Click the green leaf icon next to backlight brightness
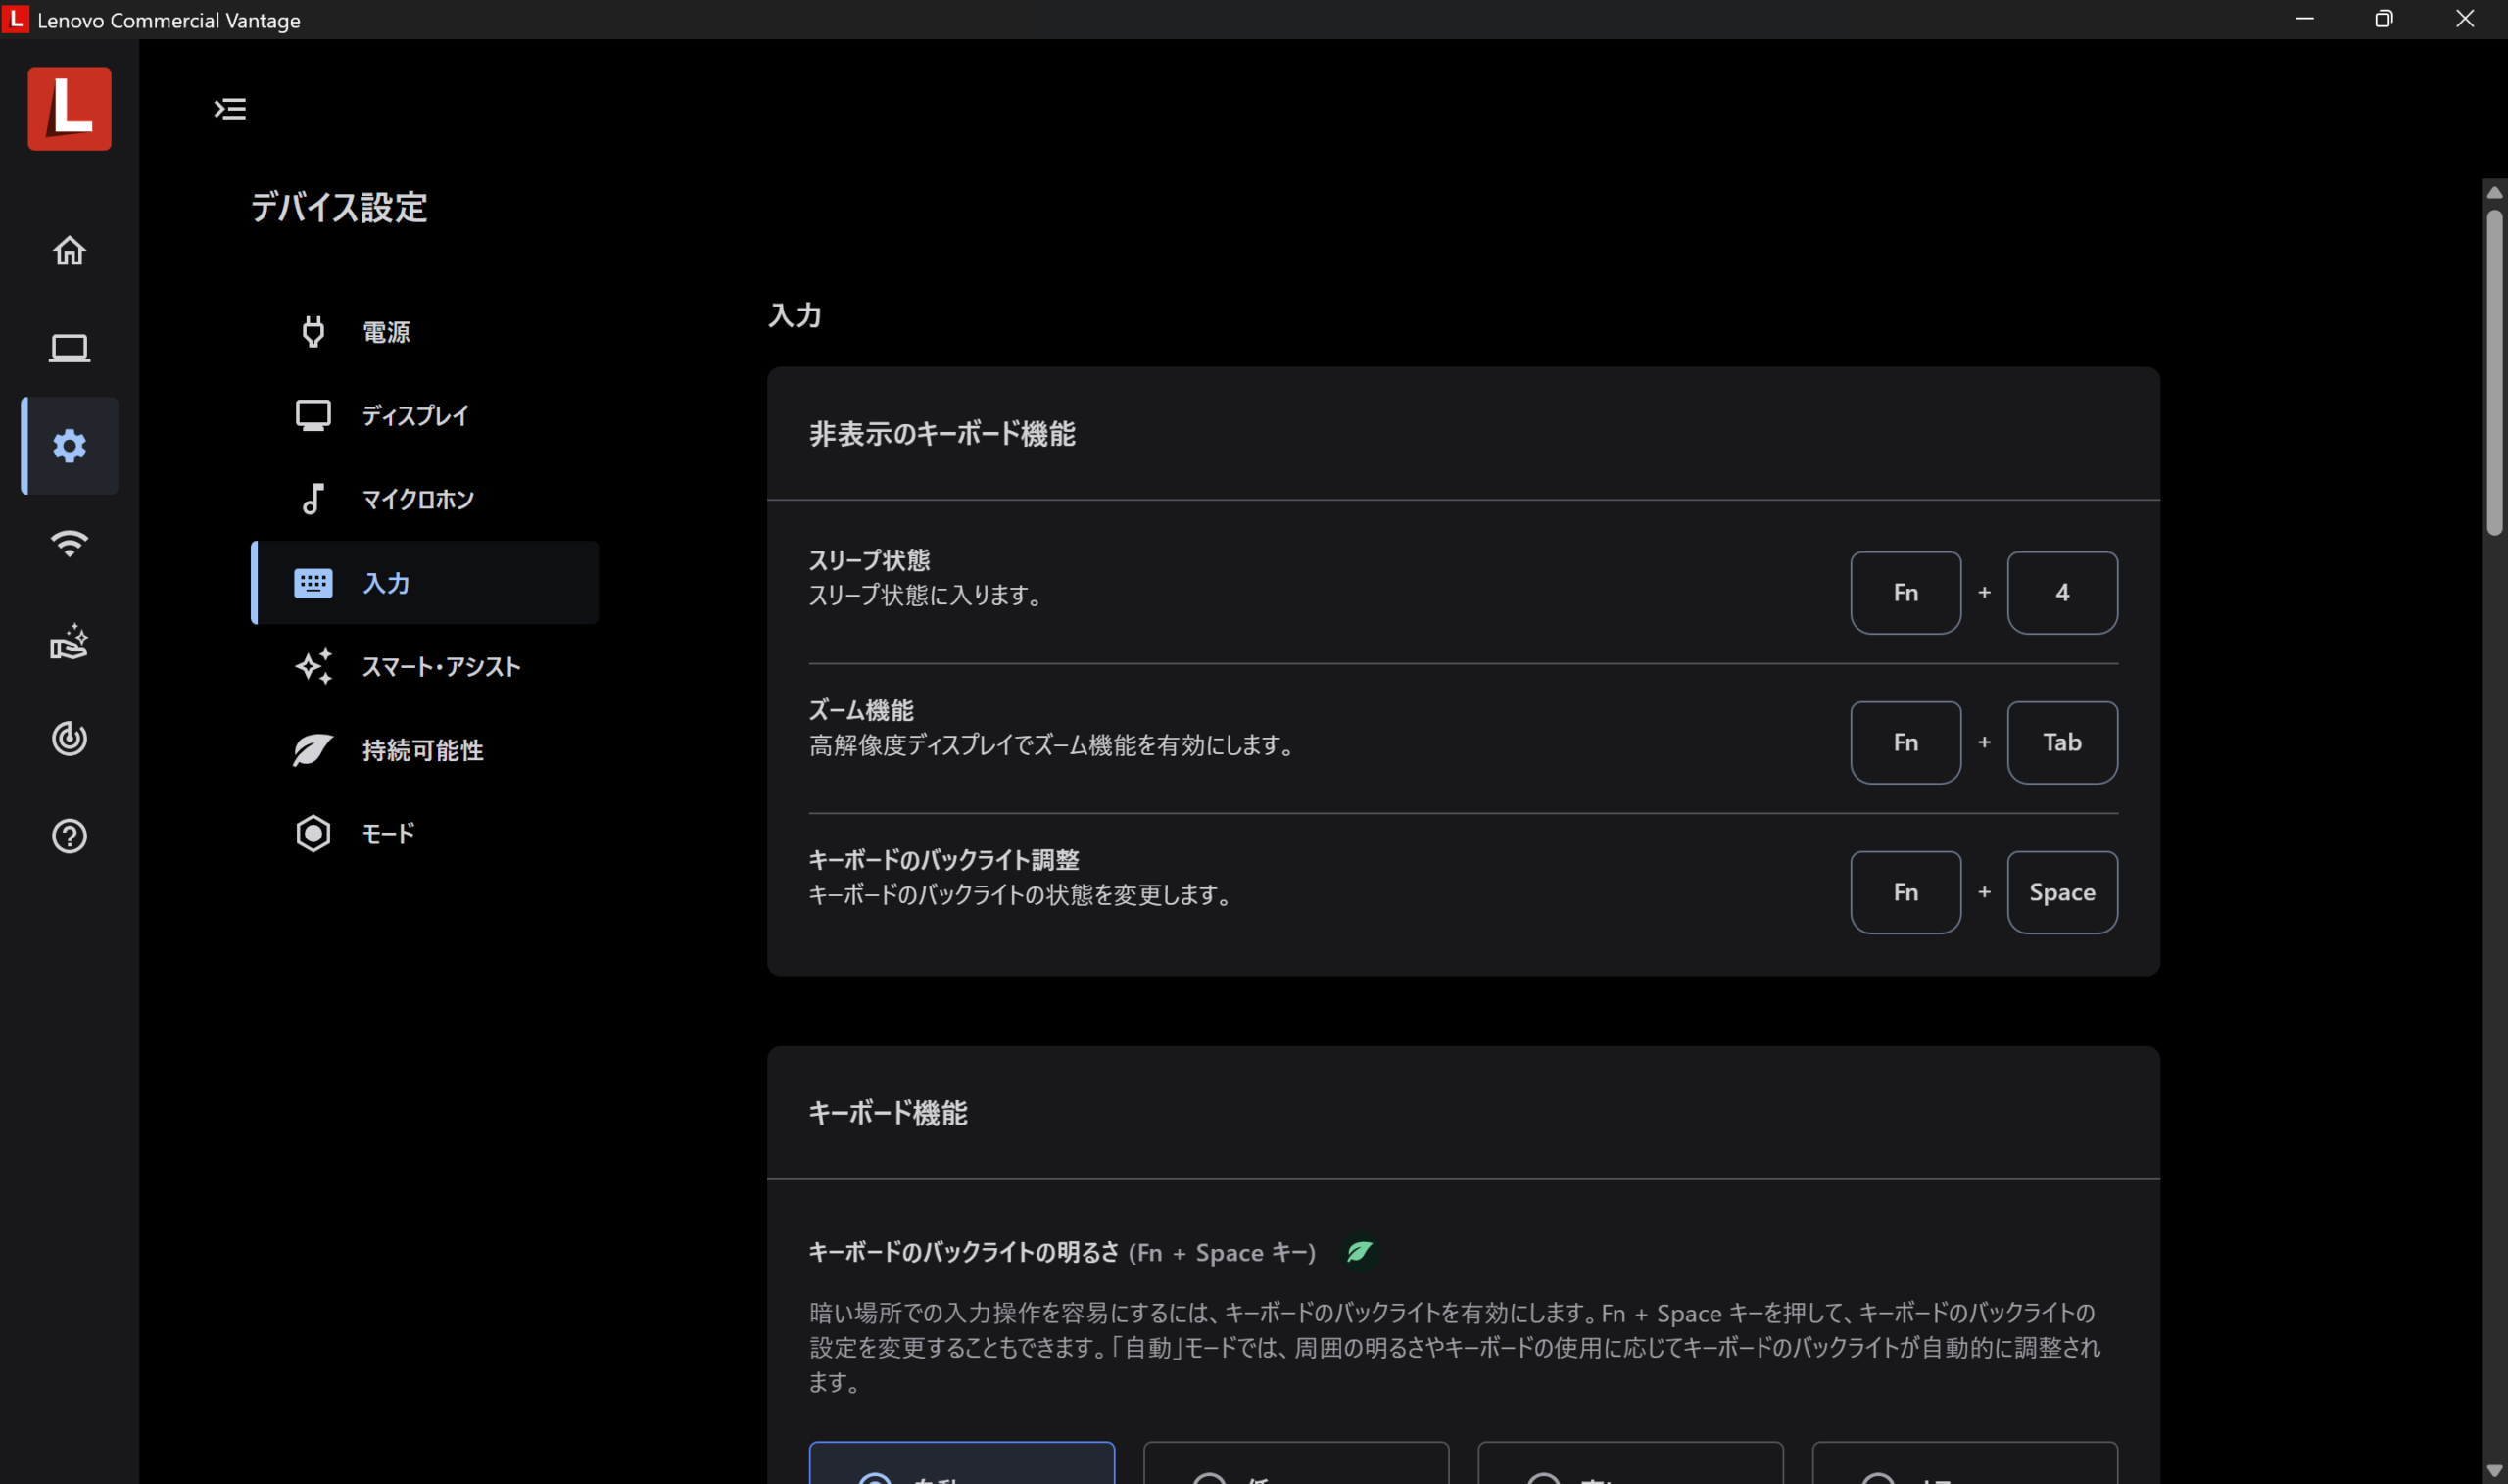 point(1359,1252)
